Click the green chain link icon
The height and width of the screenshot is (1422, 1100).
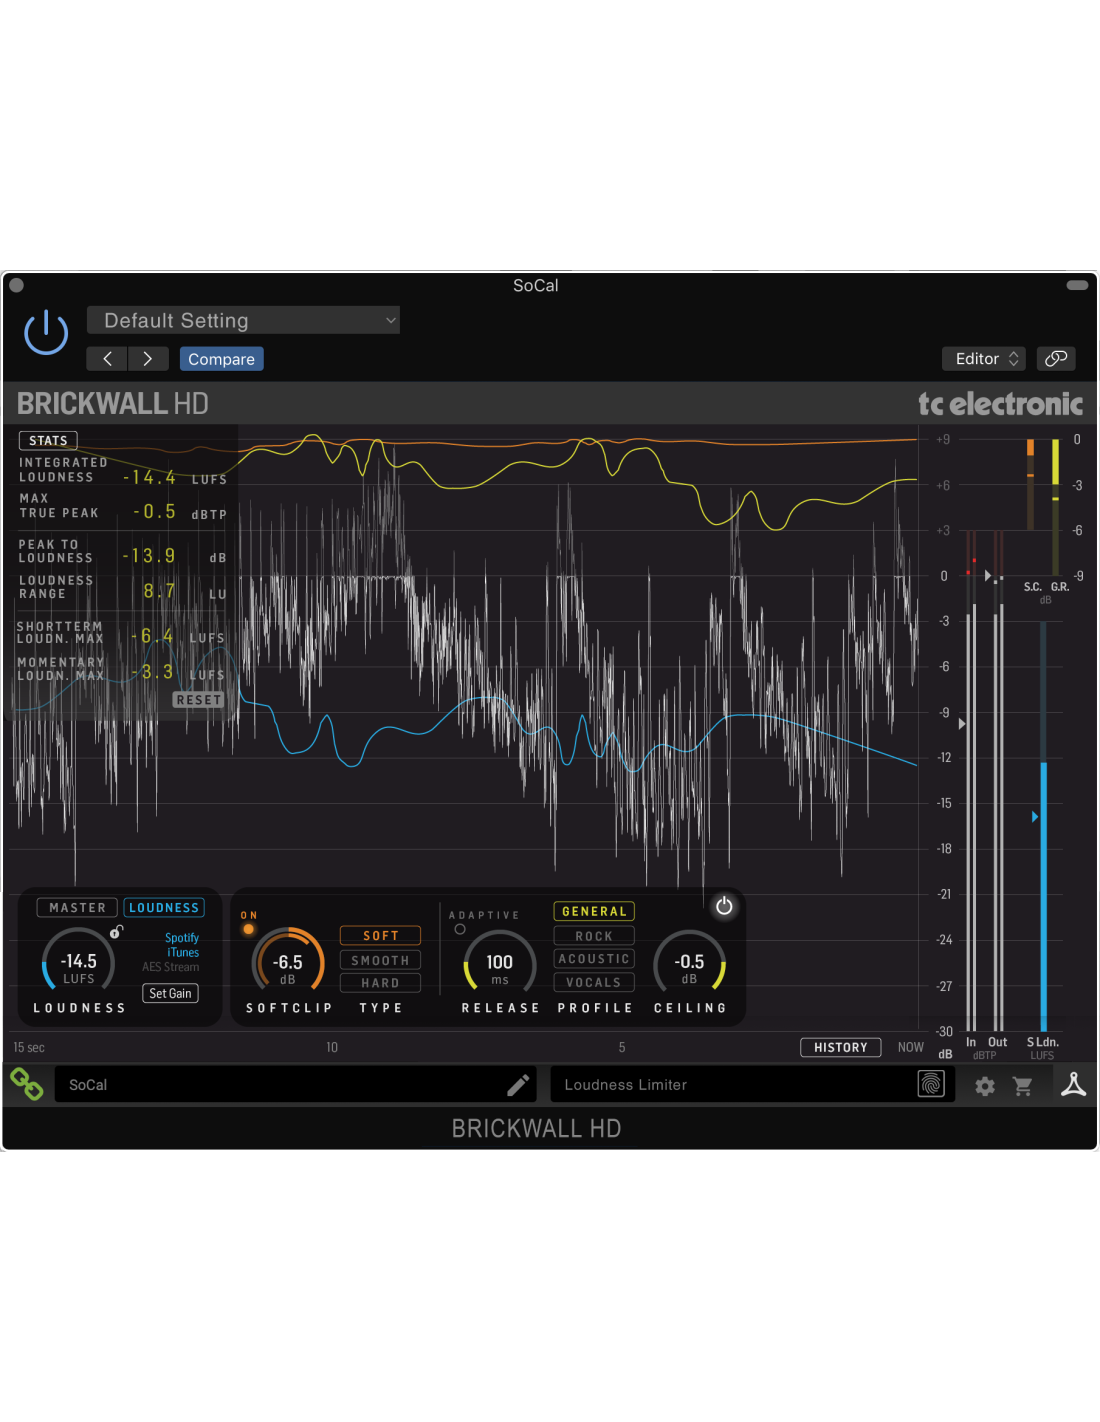pos(26,1084)
